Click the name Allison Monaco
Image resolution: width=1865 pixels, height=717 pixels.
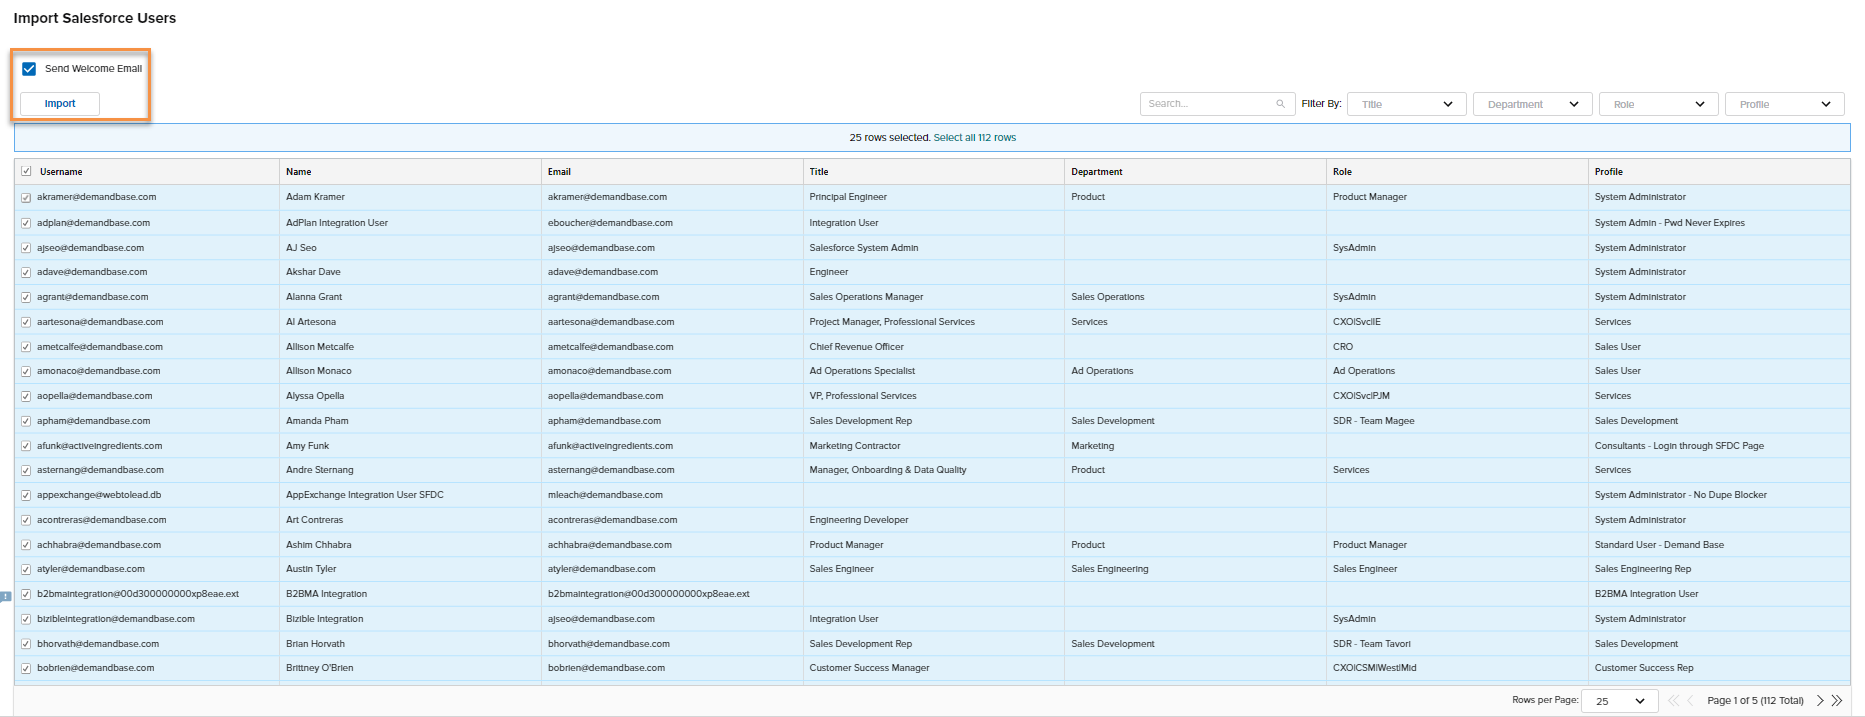pos(319,371)
